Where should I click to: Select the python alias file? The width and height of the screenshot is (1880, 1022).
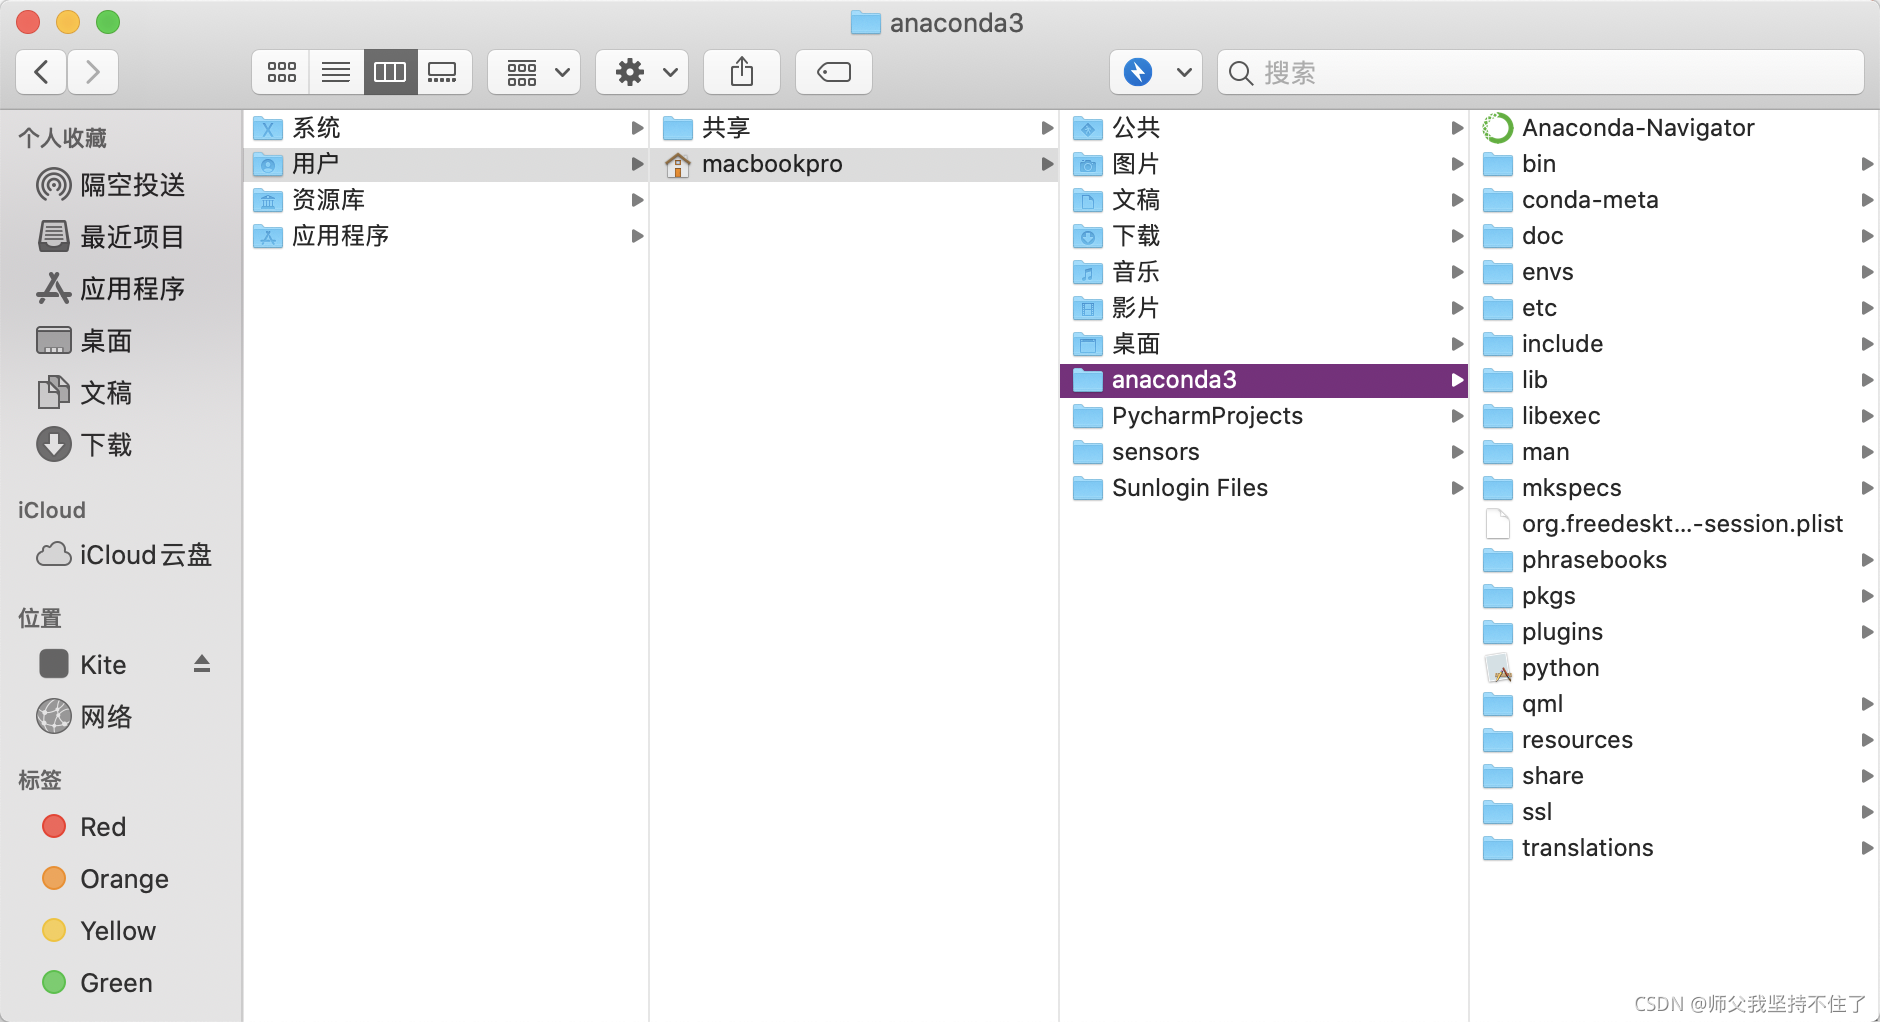click(1675, 668)
